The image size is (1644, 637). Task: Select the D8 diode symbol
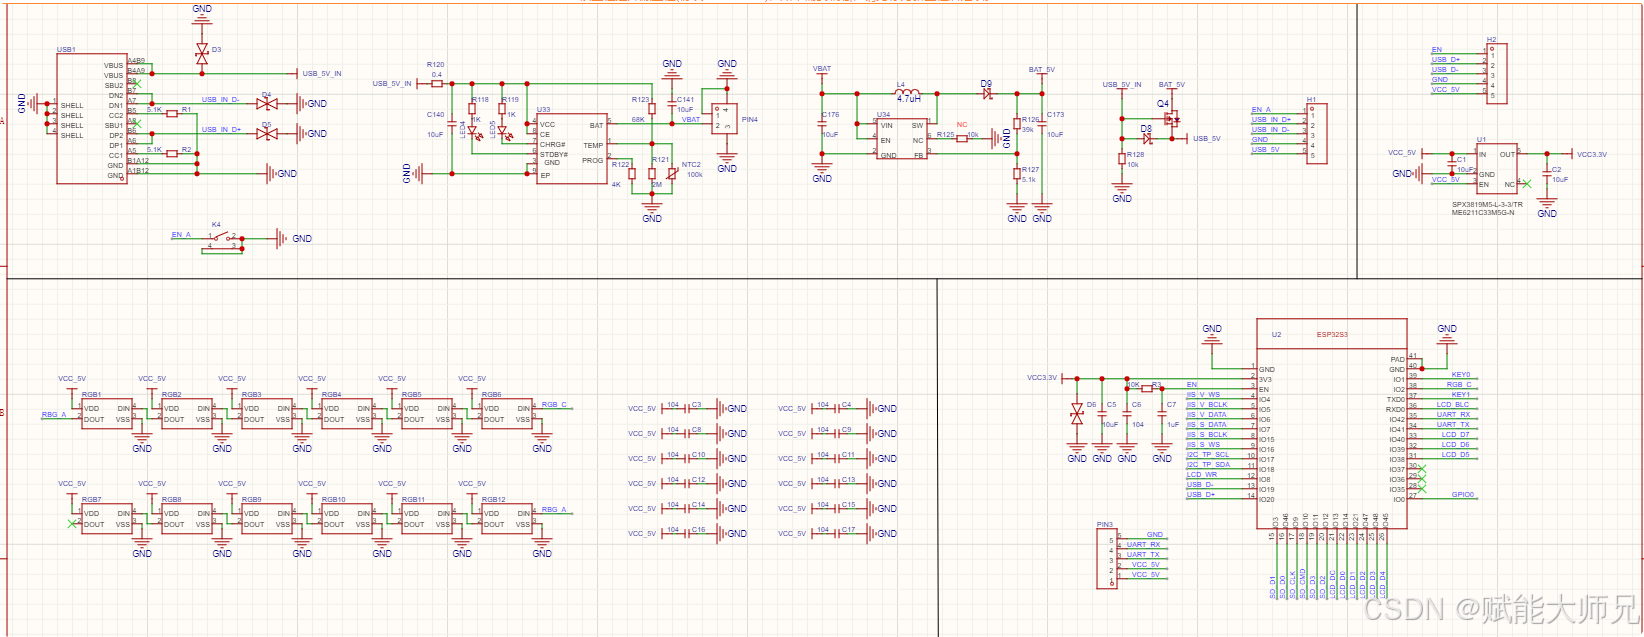(1147, 139)
